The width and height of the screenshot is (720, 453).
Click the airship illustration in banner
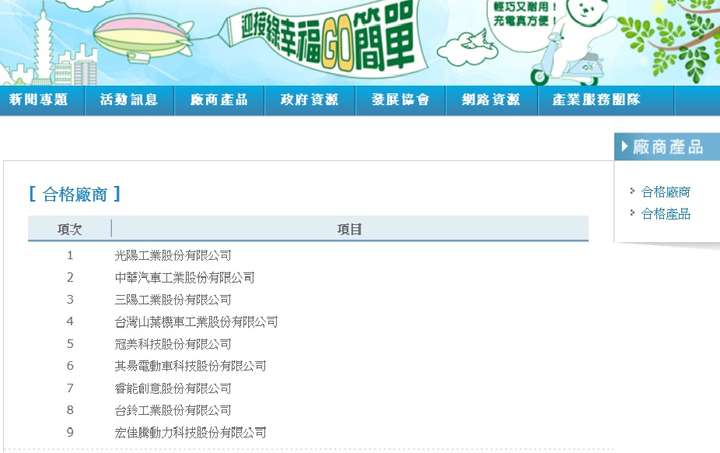tap(143, 38)
